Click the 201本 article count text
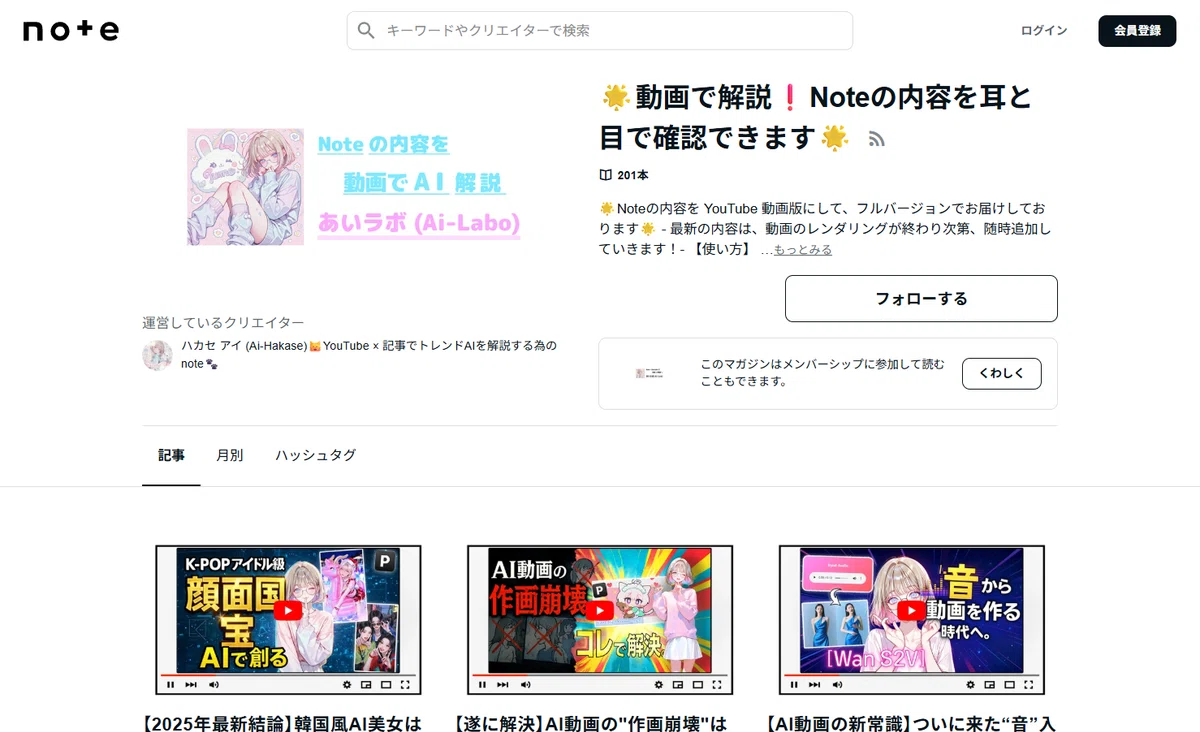This screenshot has height=732, width=1200. pos(633,175)
